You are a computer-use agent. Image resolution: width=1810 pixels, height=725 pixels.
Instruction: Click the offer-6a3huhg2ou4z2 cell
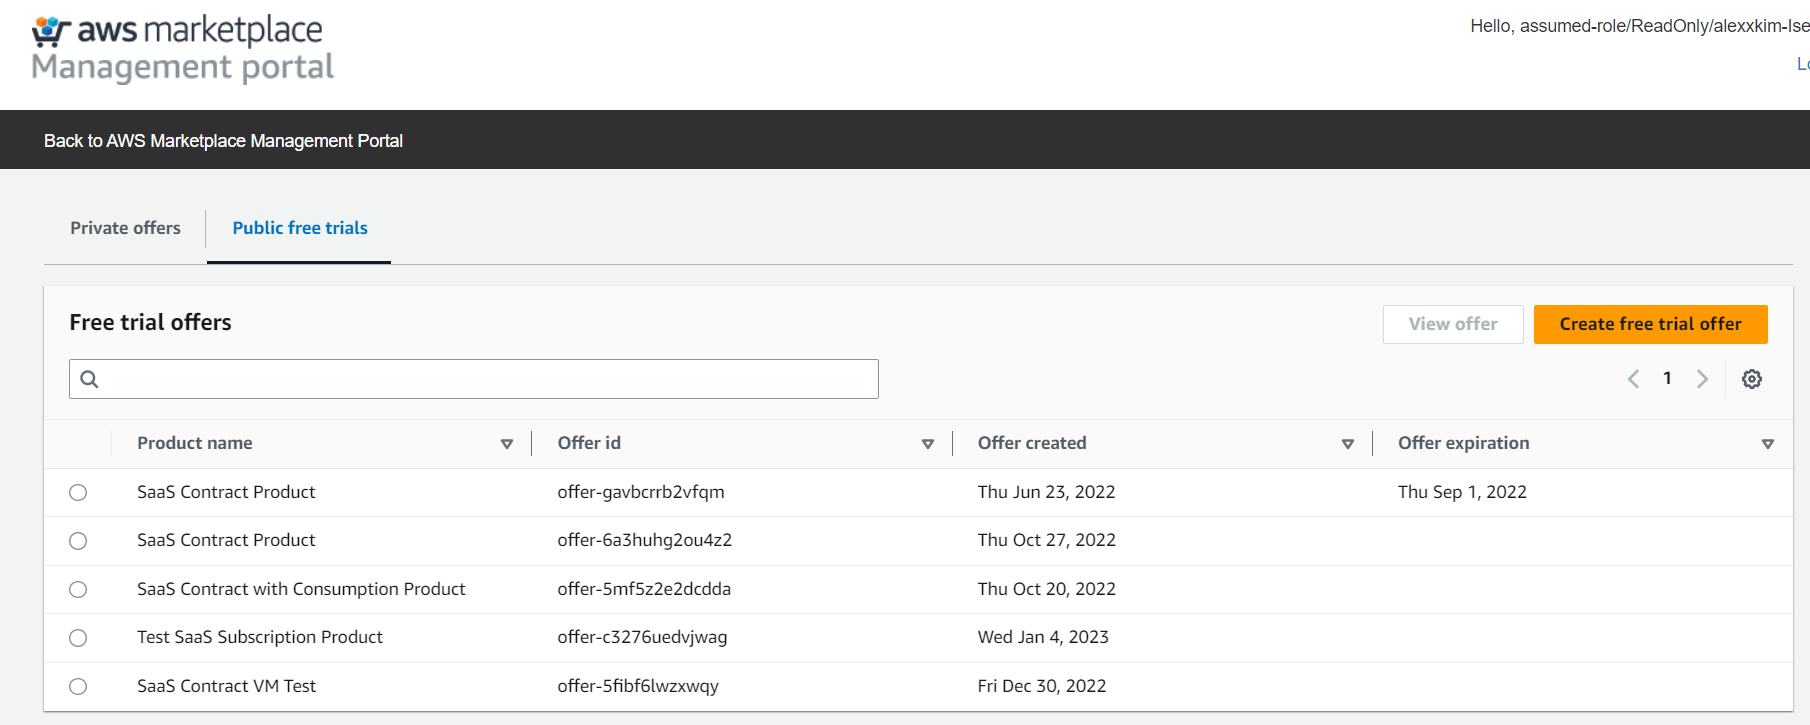tap(645, 540)
